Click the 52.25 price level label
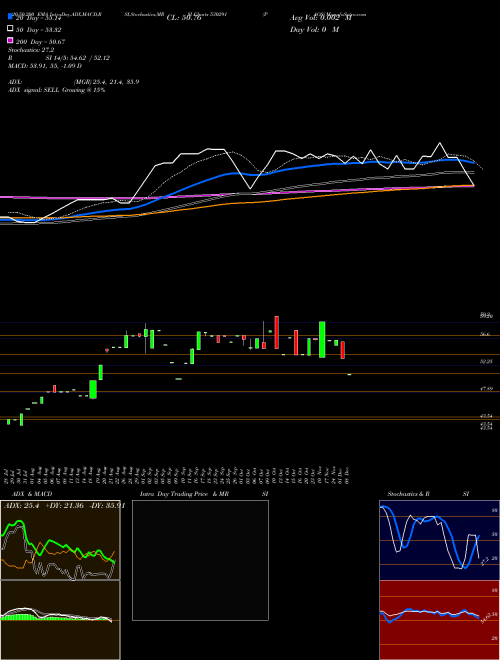 pyautogui.click(x=486, y=362)
